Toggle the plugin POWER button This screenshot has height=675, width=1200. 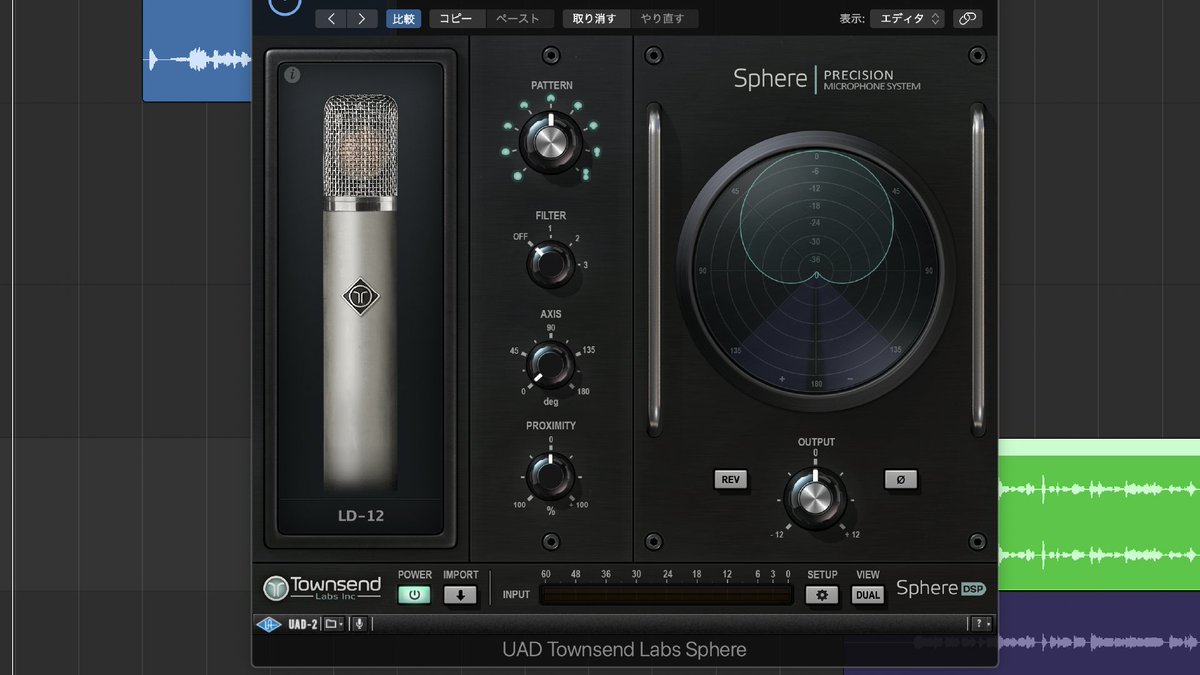[415, 595]
